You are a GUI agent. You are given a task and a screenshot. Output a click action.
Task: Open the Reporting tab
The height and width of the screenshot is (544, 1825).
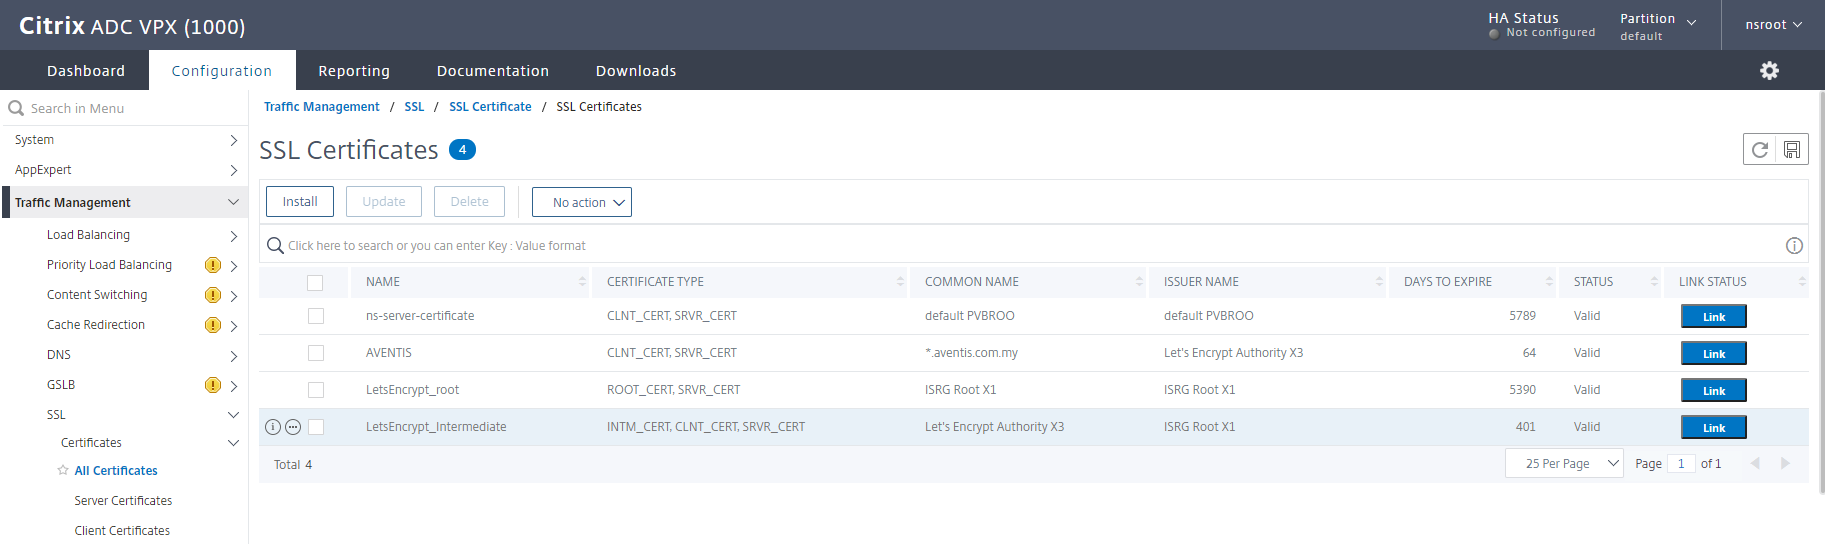[354, 71]
